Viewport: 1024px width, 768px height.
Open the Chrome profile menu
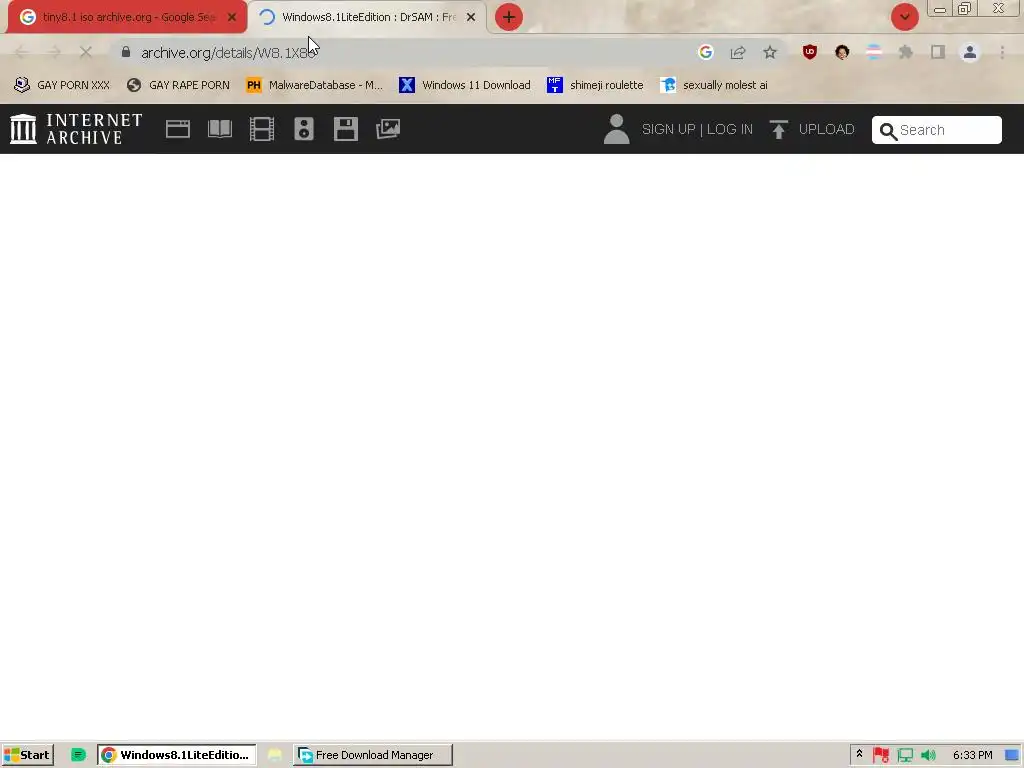[970, 52]
